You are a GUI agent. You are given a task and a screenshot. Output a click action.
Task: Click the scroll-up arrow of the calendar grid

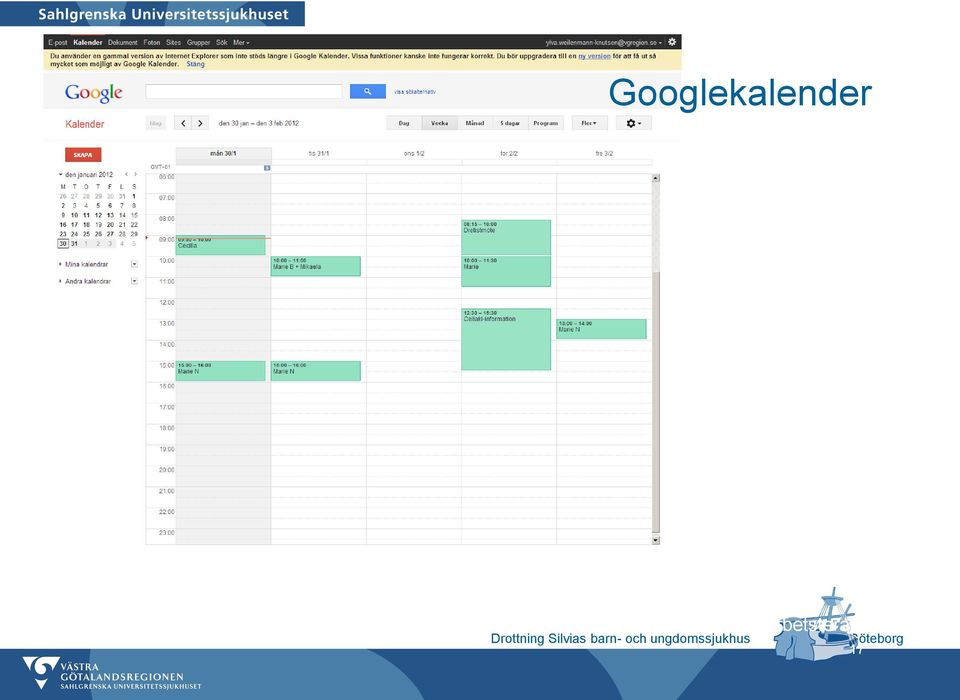point(656,178)
